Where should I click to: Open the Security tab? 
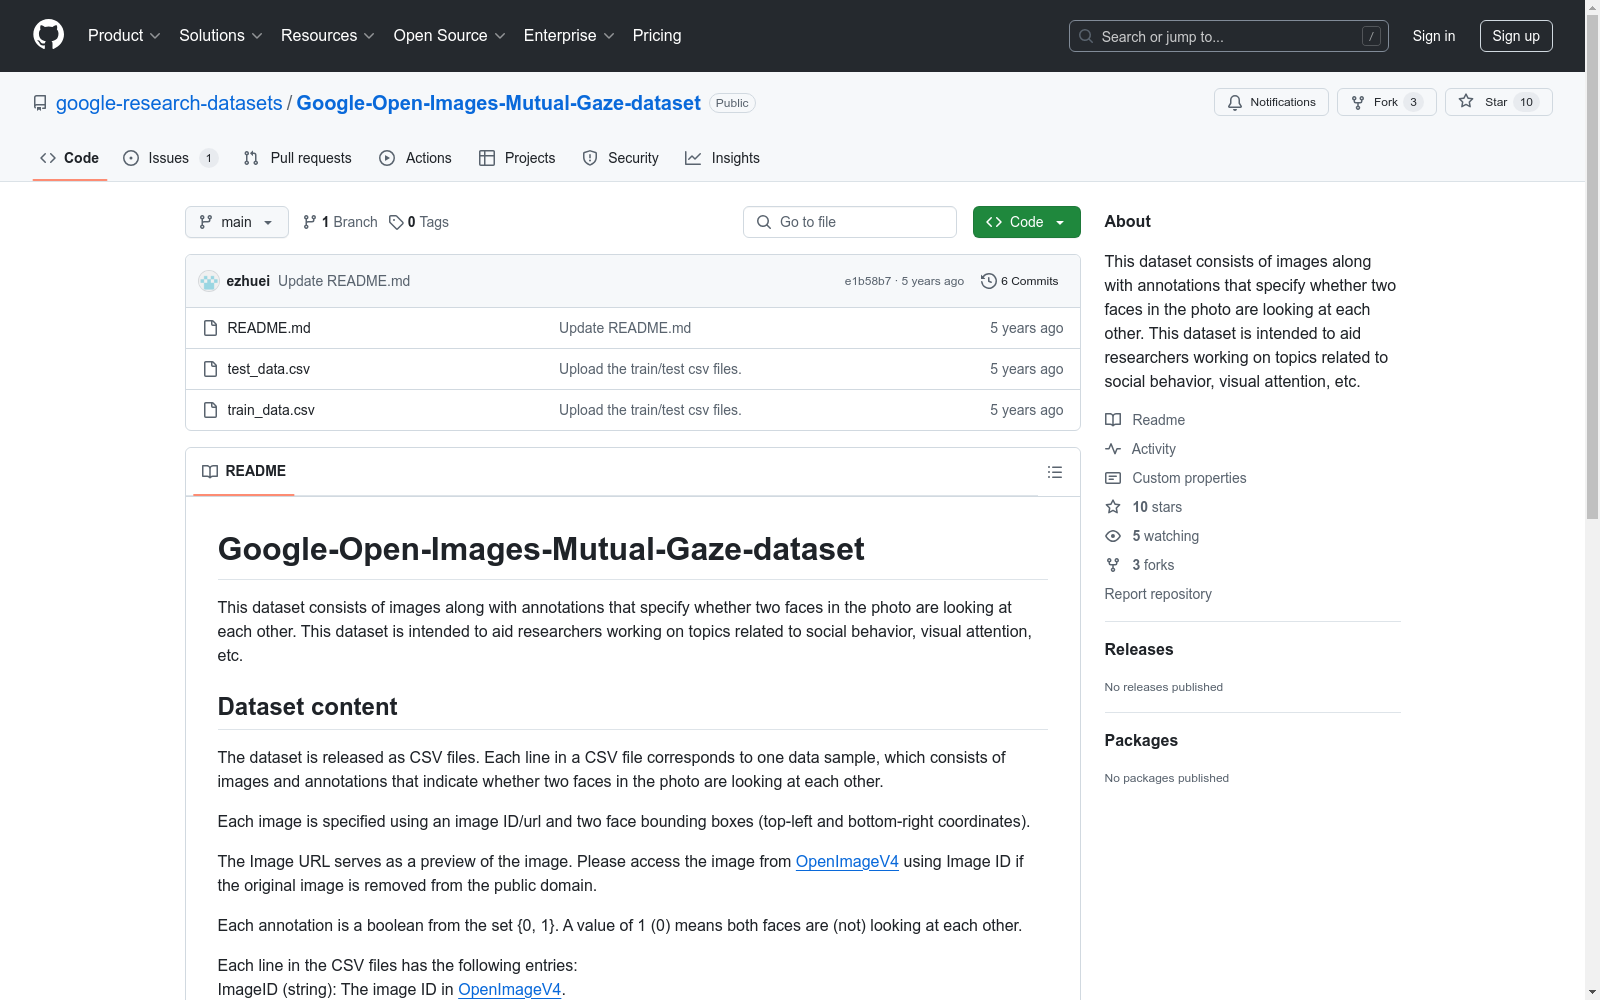coord(621,158)
